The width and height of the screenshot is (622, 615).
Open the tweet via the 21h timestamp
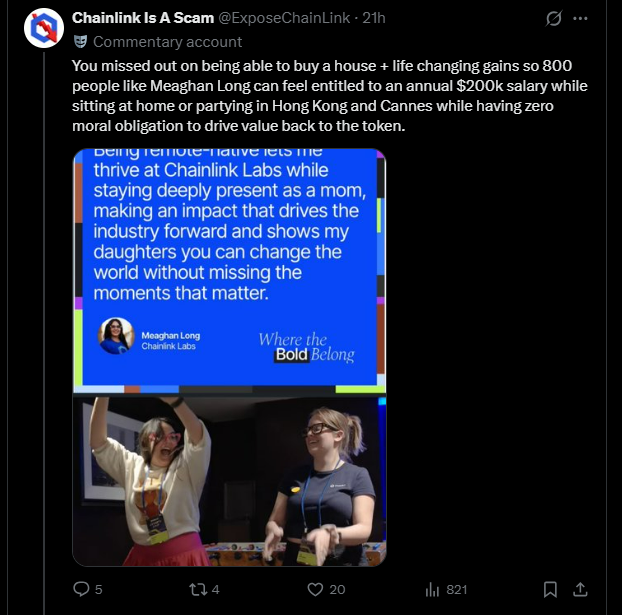374,18
